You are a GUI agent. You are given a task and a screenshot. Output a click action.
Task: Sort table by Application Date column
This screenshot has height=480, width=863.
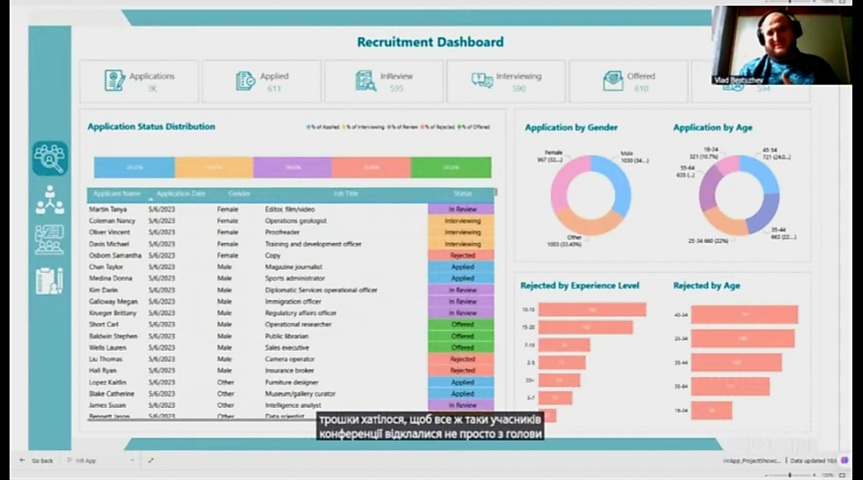coord(181,193)
